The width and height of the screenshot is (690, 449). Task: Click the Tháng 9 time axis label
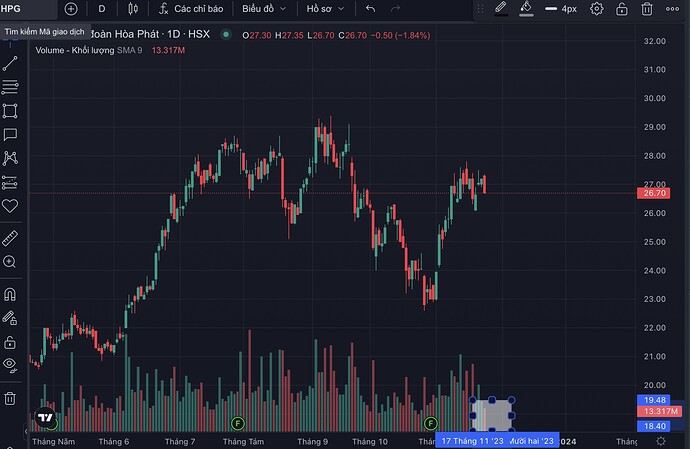pos(312,442)
